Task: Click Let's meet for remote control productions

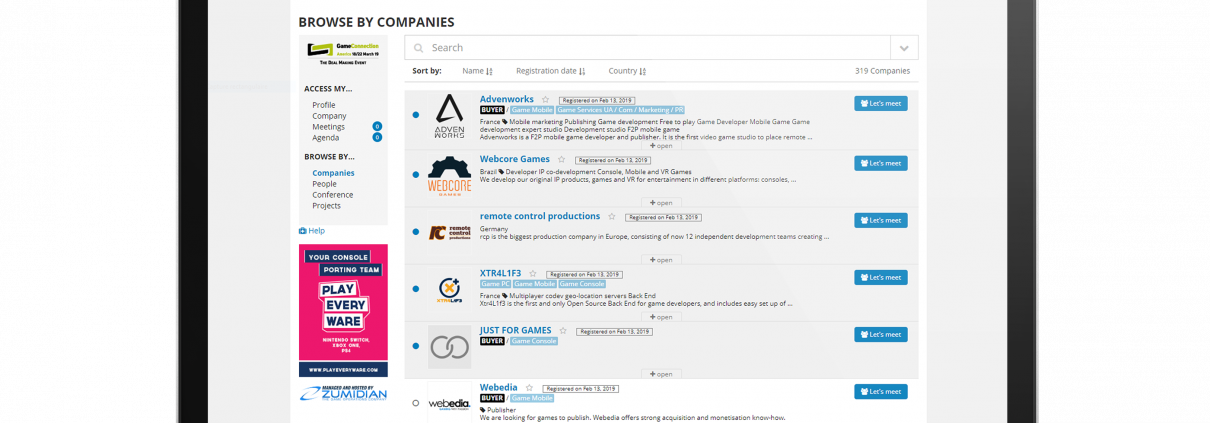Action: 881,220
